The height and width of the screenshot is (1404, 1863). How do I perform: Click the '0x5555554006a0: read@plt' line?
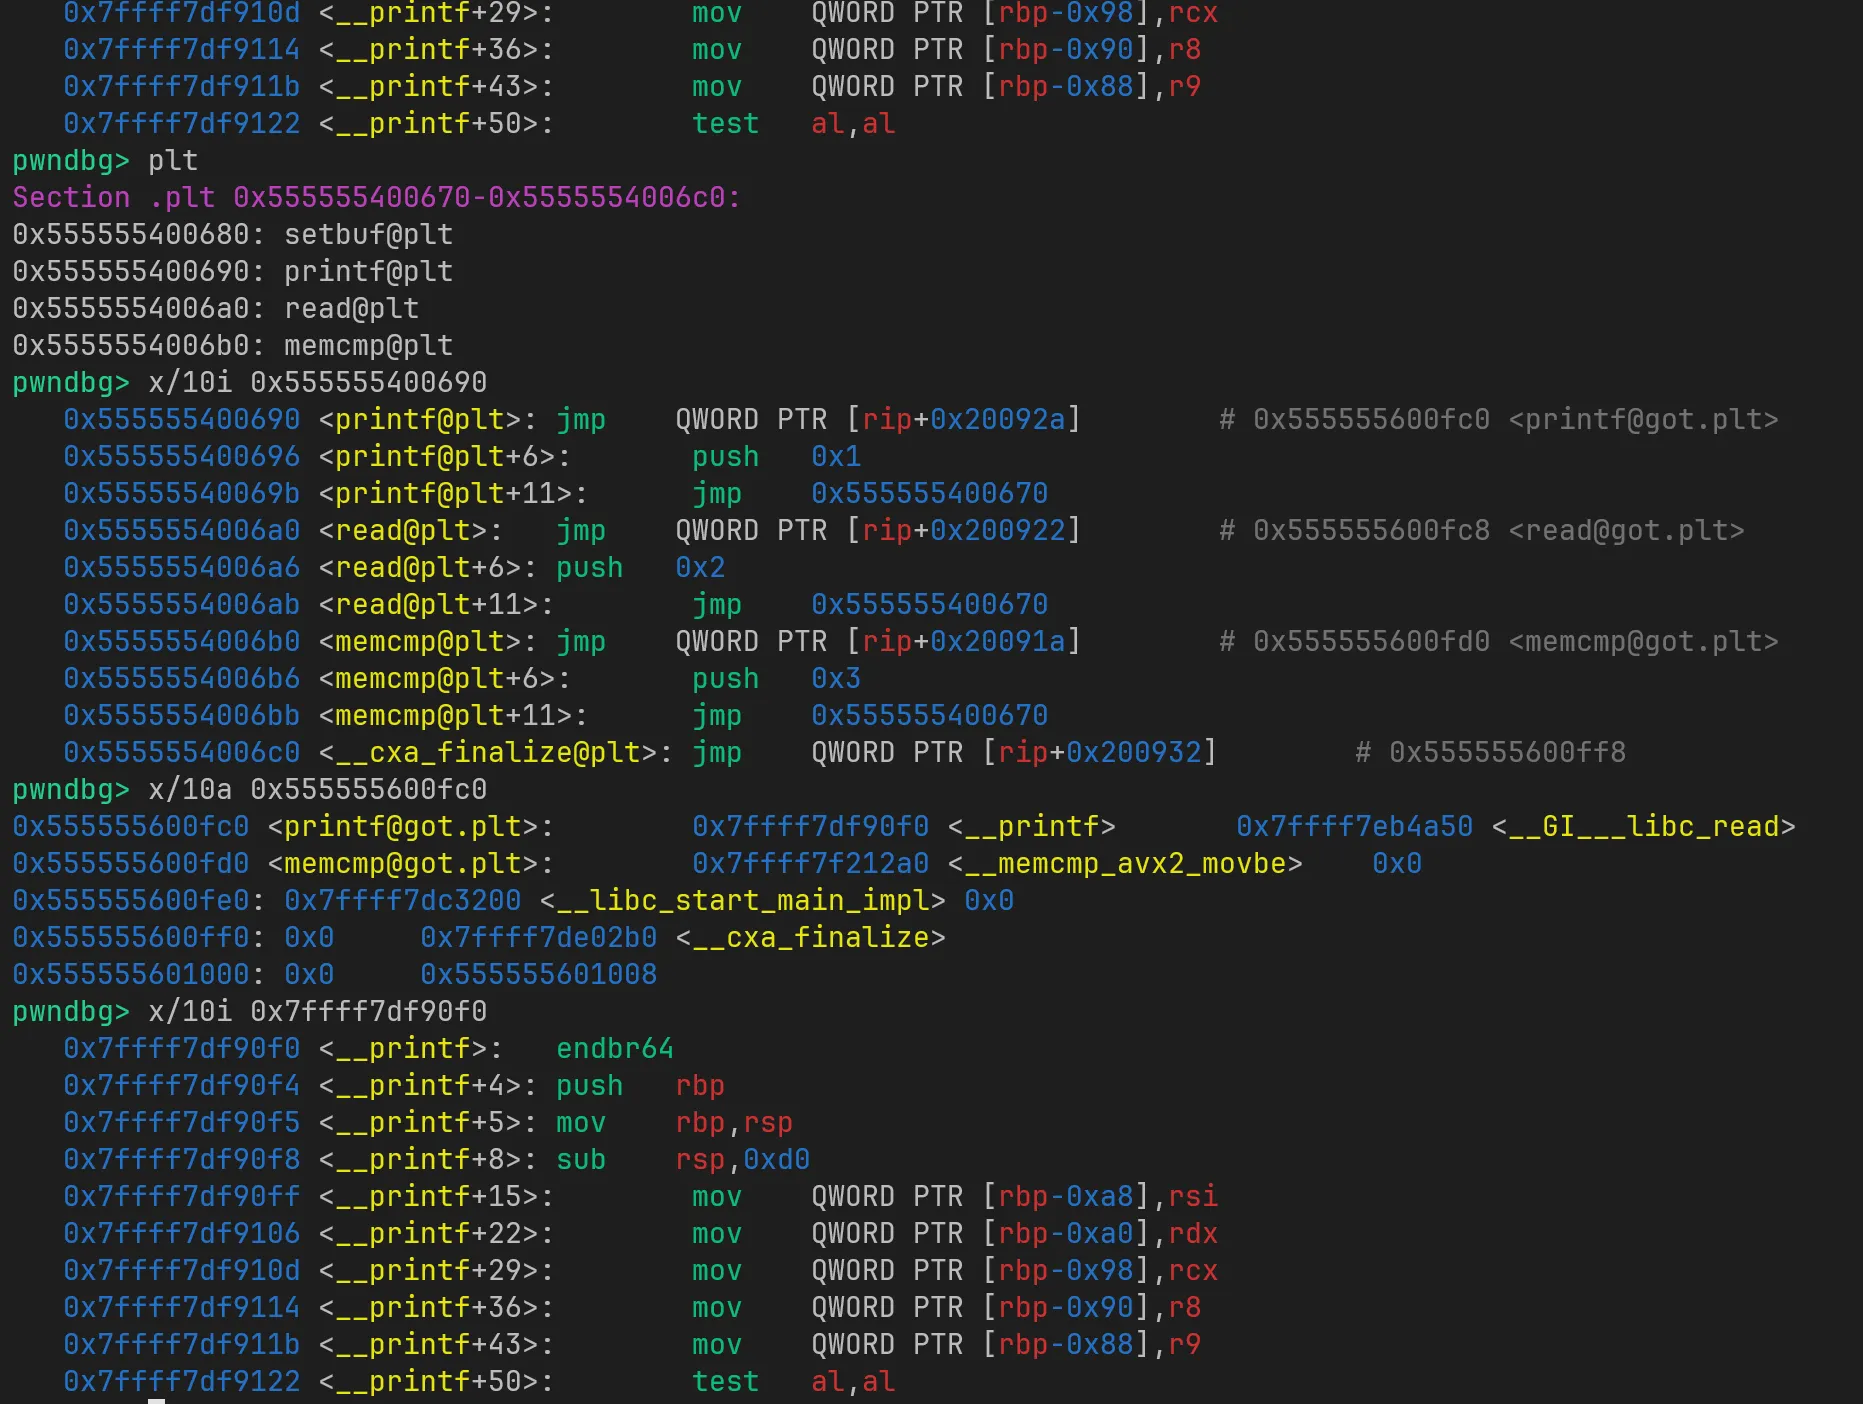(215, 309)
